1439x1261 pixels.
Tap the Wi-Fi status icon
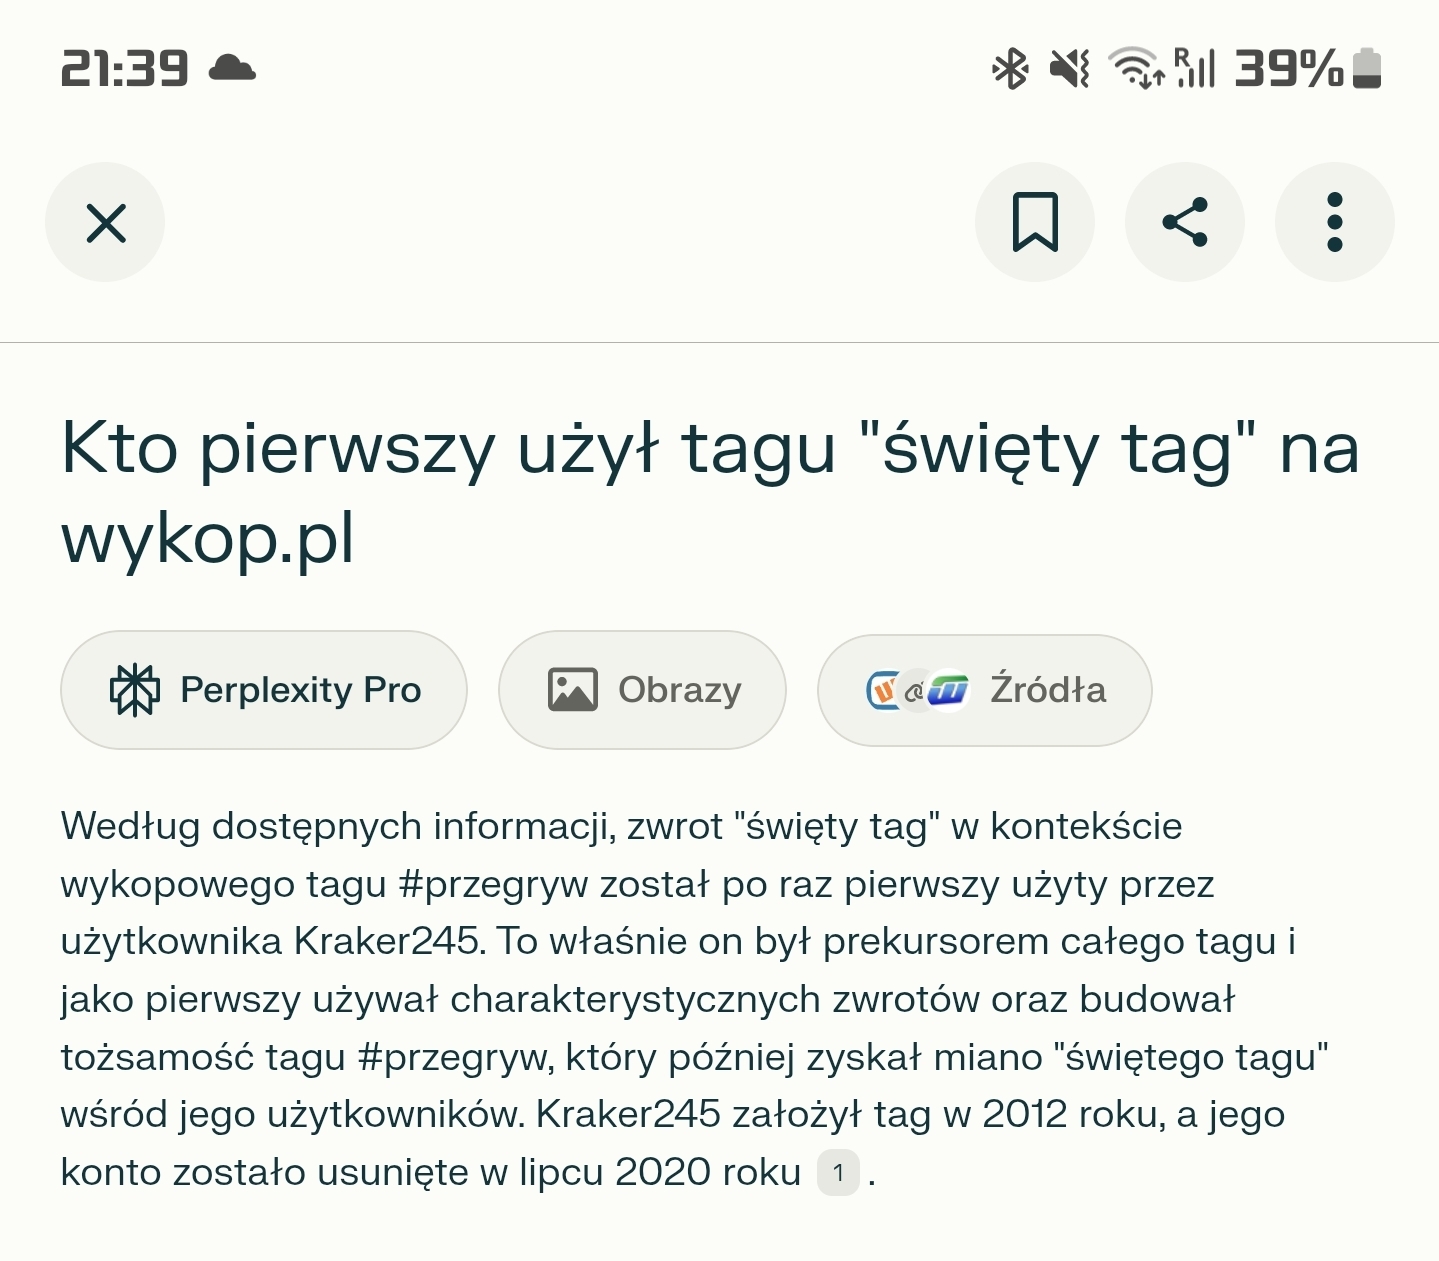click(x=1136, y=69)
